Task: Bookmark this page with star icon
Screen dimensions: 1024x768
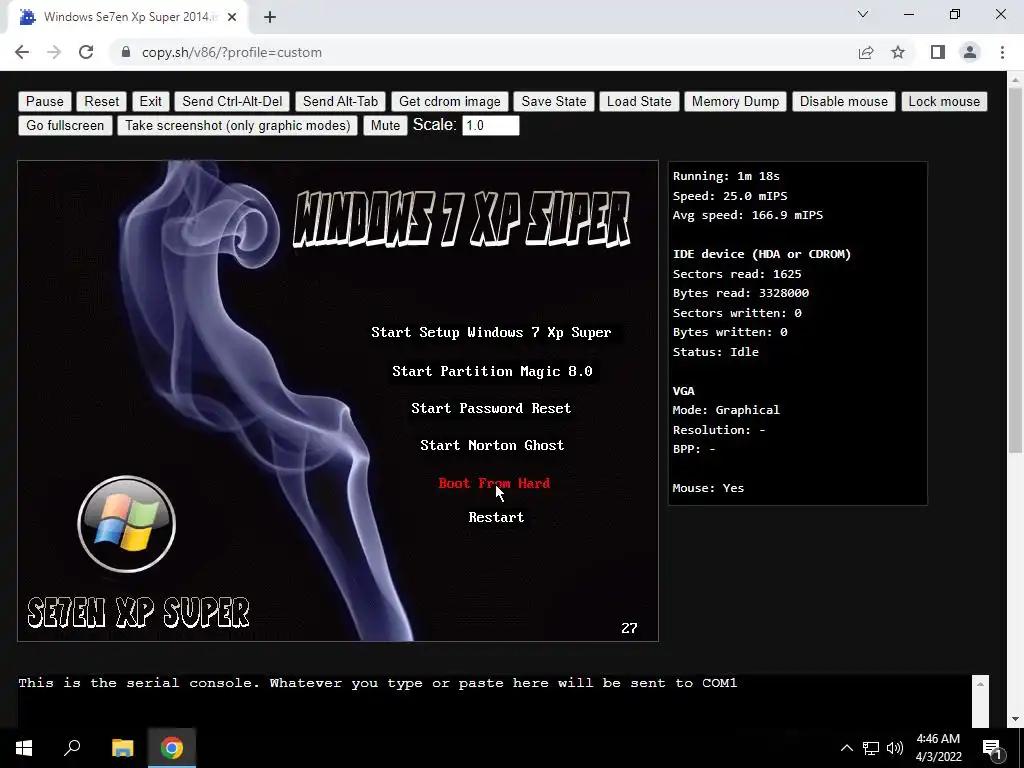Action: point(898,52)
